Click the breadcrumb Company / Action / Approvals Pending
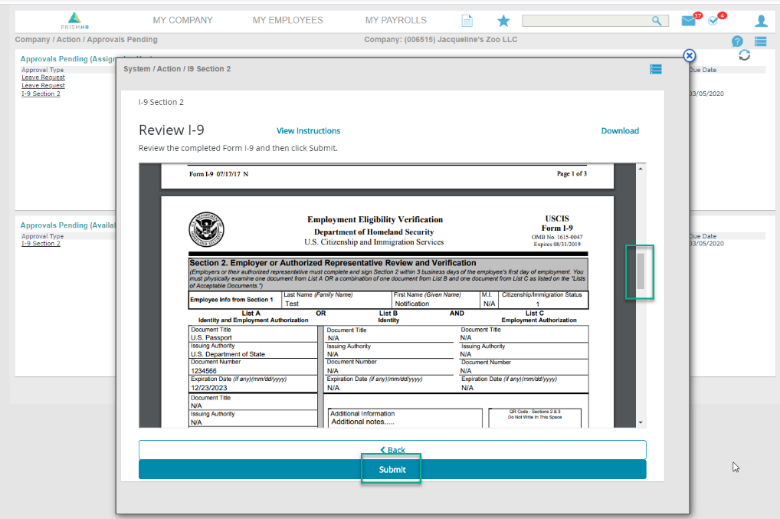The width and height of the screenshot is (780, 519). click(x=86, y=39)
